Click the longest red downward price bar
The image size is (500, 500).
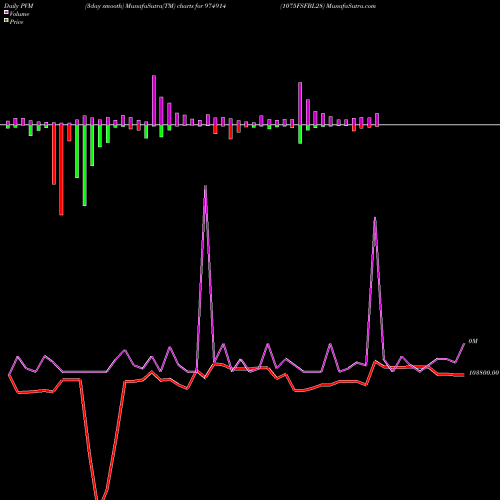tap(61, 169)
